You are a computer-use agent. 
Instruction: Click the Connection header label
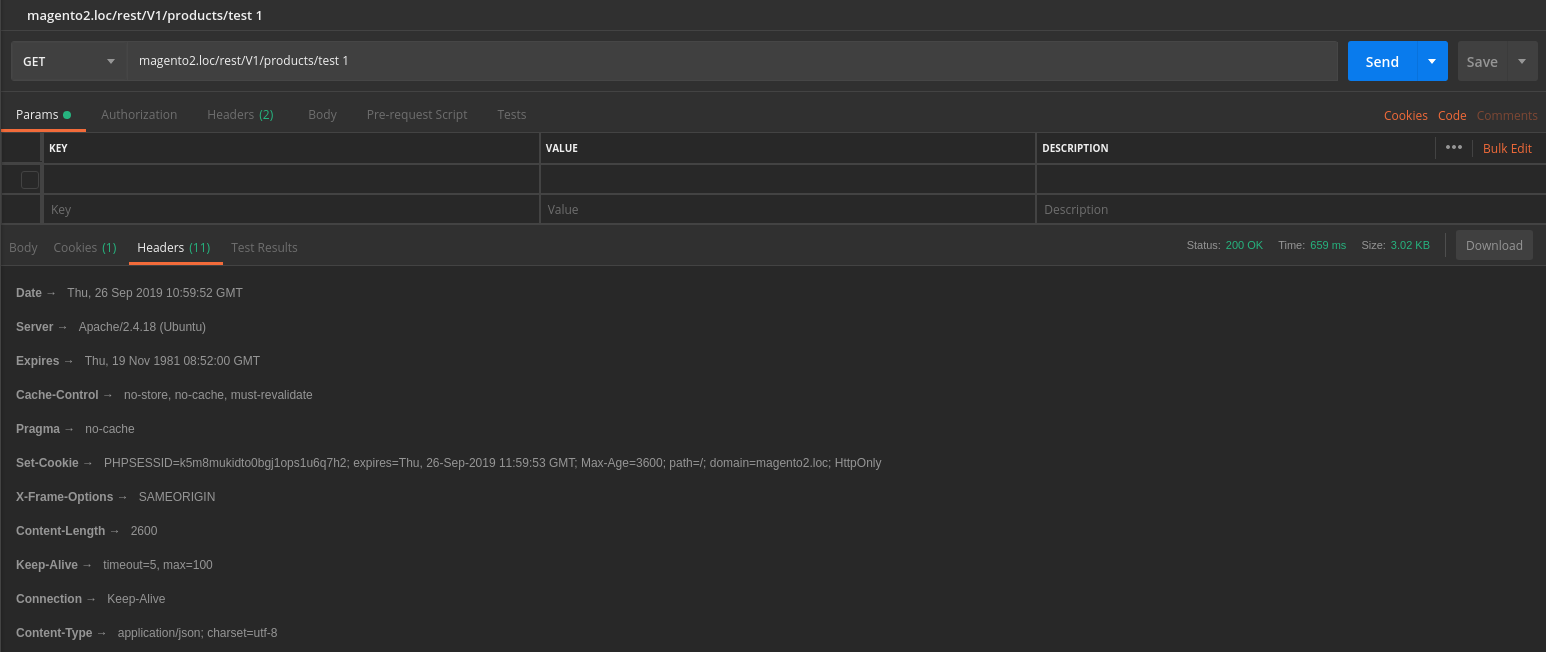tap(49, 599)
